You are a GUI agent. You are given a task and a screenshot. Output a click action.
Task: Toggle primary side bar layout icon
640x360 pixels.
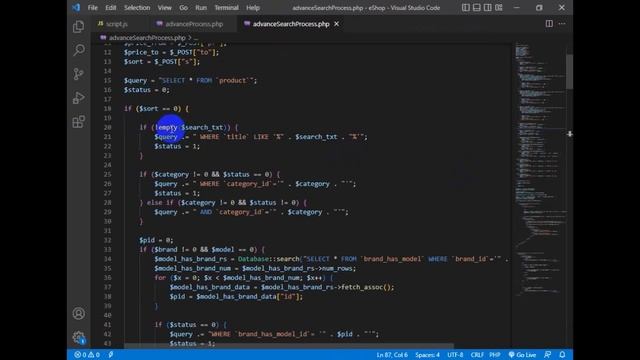click(x=465, y=7)
